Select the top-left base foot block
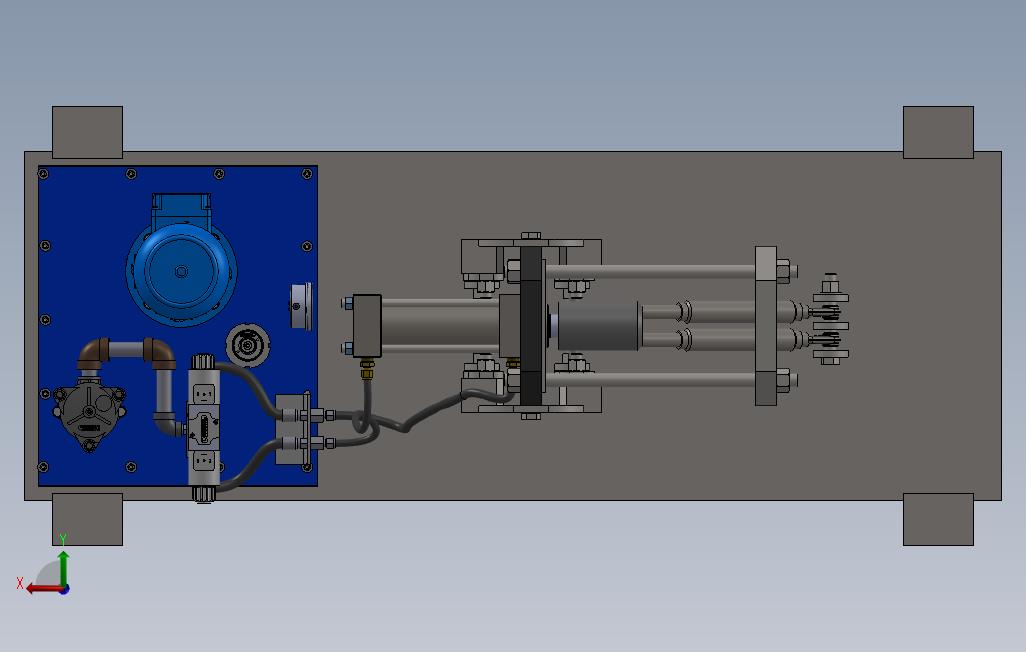Viewport: 1026px width, 652px height. click(x=87, y=132)
